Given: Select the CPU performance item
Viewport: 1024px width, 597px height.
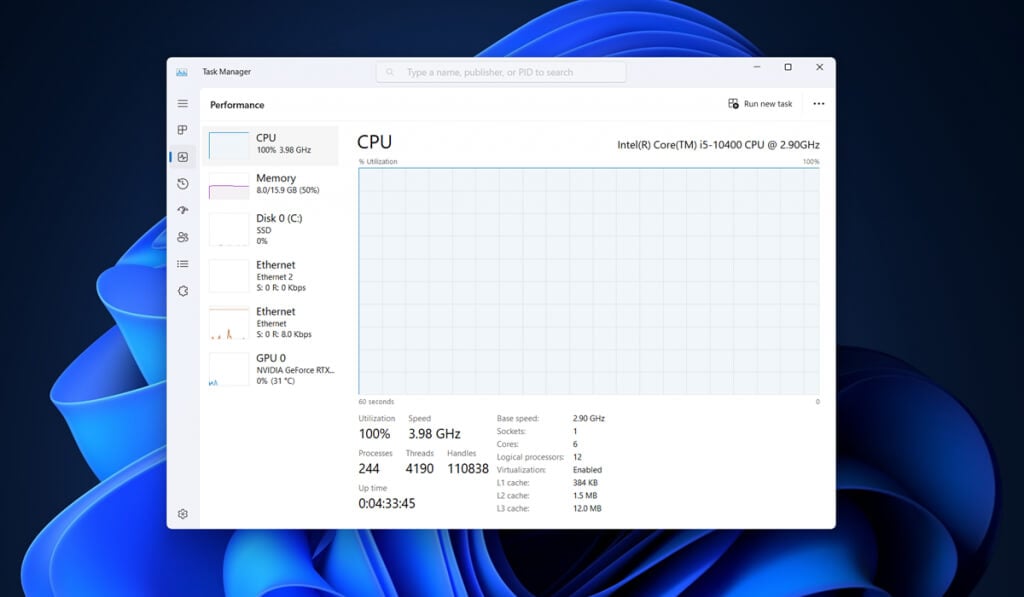Looking at the screenshot, I should (x=270, y=146).
